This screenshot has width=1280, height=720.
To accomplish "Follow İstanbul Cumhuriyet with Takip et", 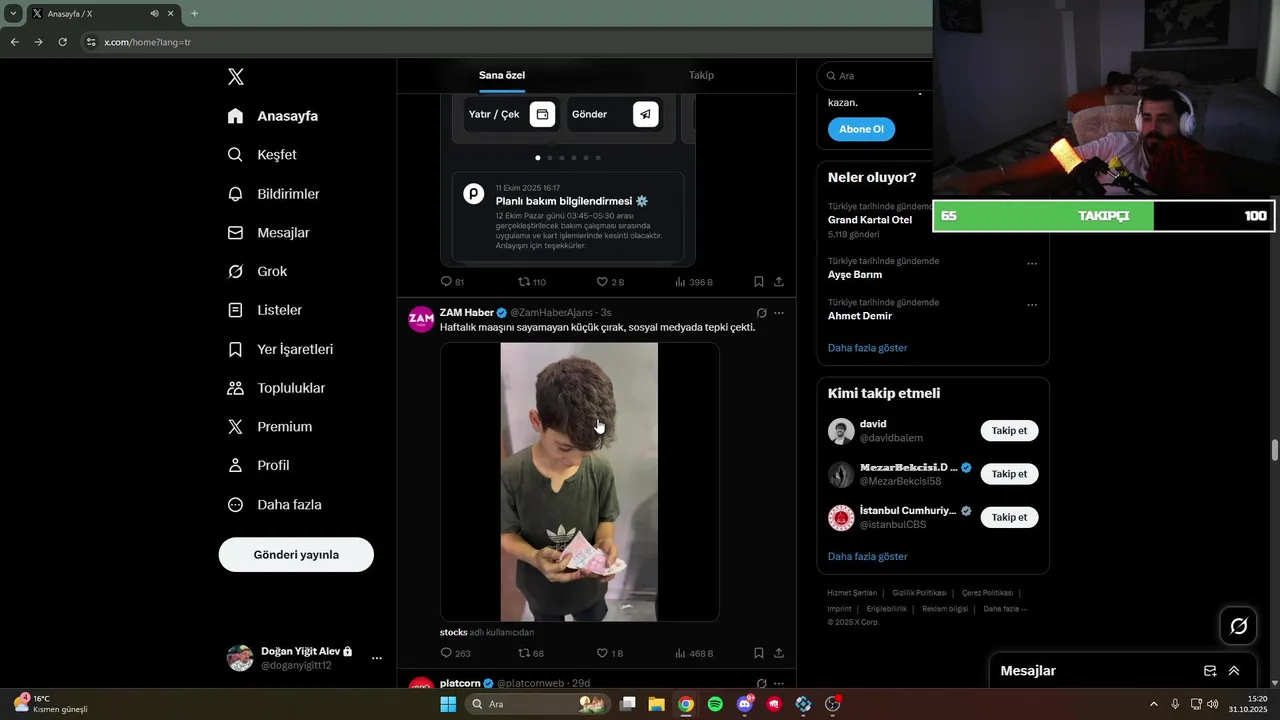I will coord(1009,517).
